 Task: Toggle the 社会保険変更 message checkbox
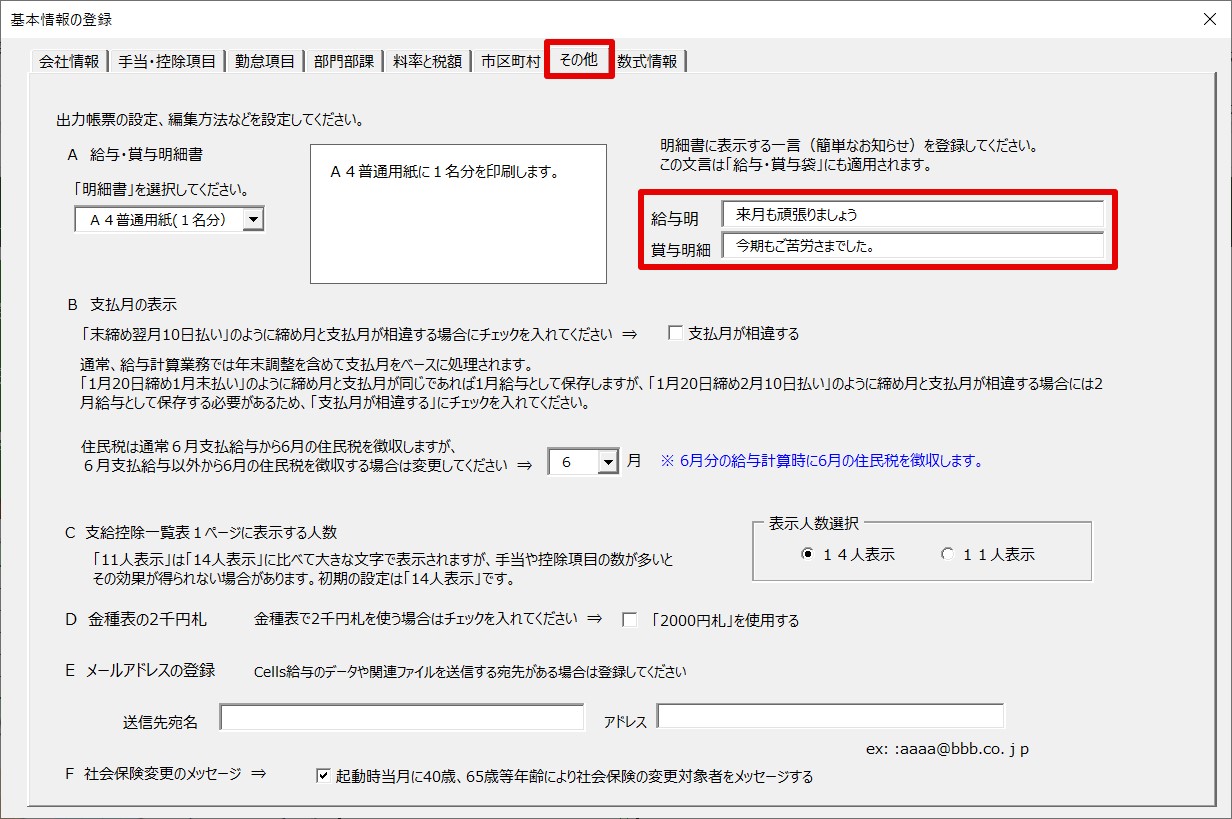(x=323, y=775)
